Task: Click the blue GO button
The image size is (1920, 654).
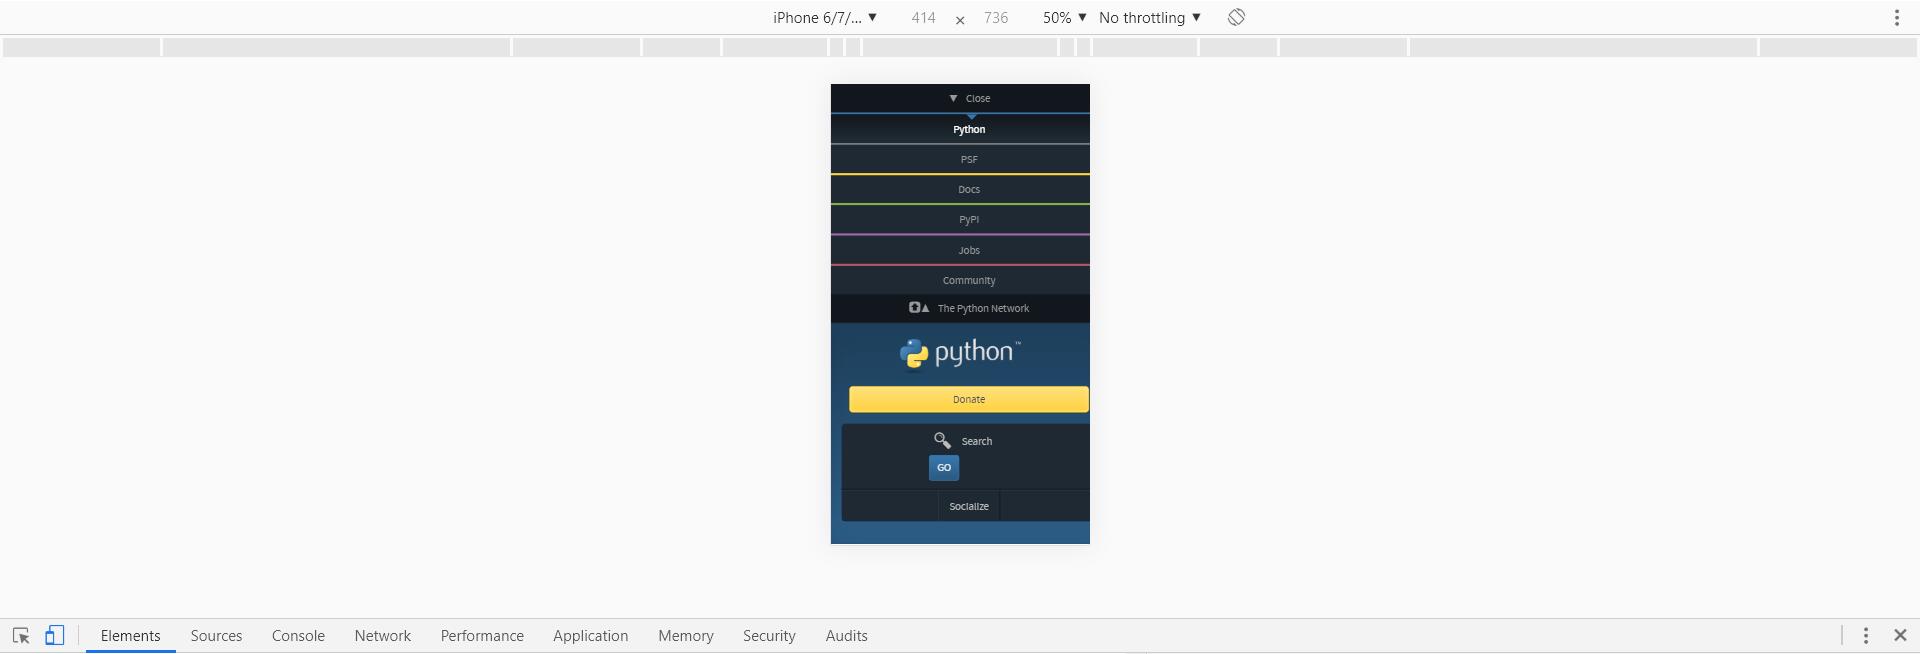Action: (944, 468)
